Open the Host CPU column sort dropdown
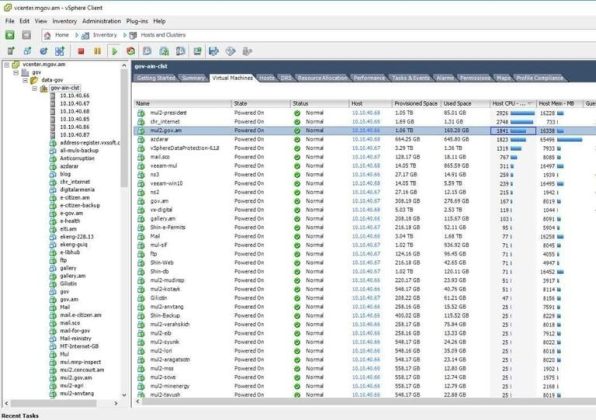The height and width of the screenshot is (420, 596). click(x=530, y=103)
